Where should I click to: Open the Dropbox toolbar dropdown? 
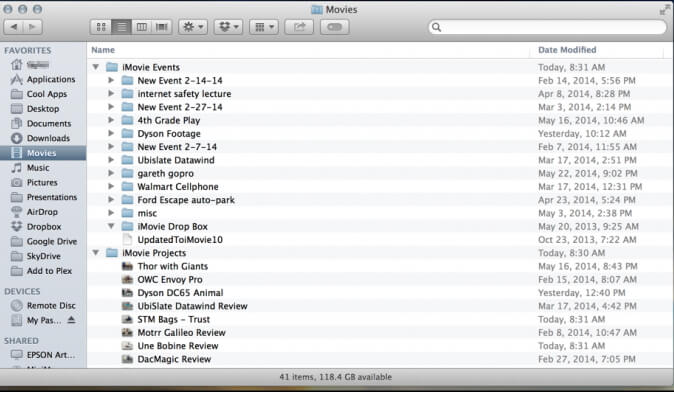(229, 27)
